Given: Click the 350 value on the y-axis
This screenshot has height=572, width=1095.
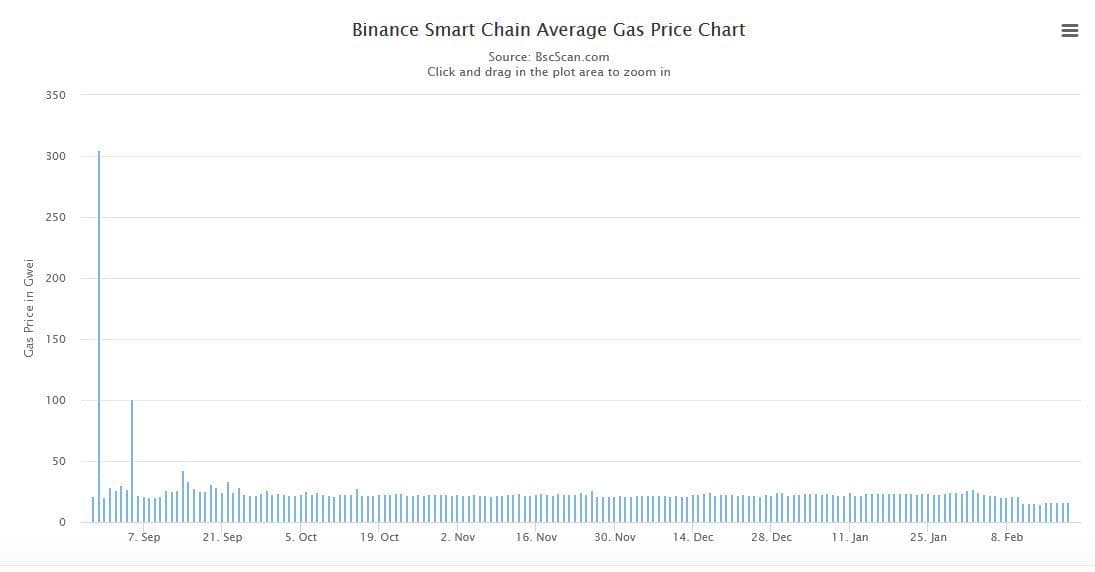Looking at the screenshot, I should coord(55,96).
